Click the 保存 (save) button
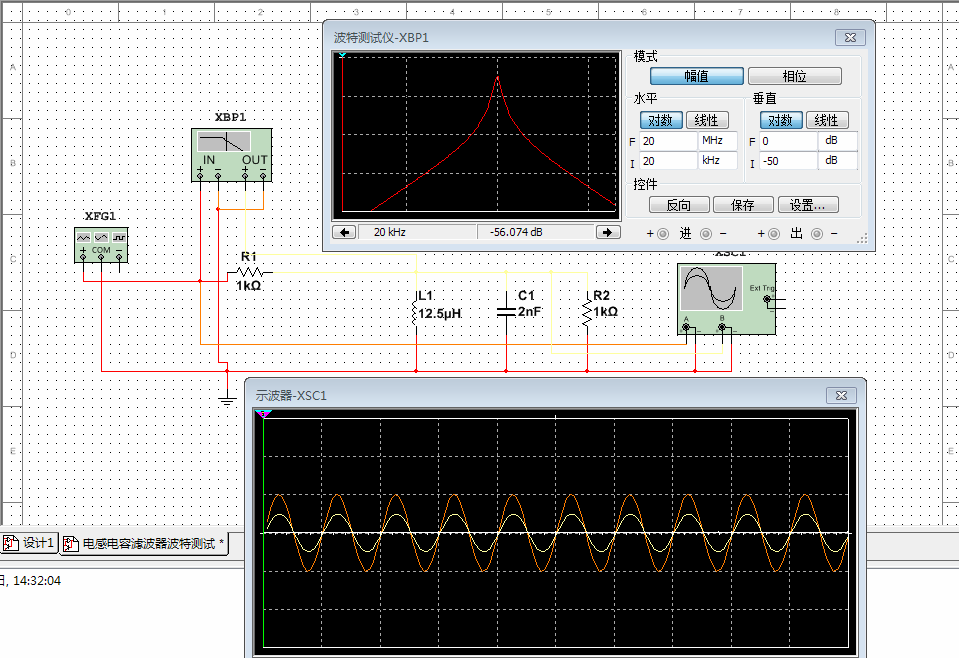959x658 pixels. point(743,205)
